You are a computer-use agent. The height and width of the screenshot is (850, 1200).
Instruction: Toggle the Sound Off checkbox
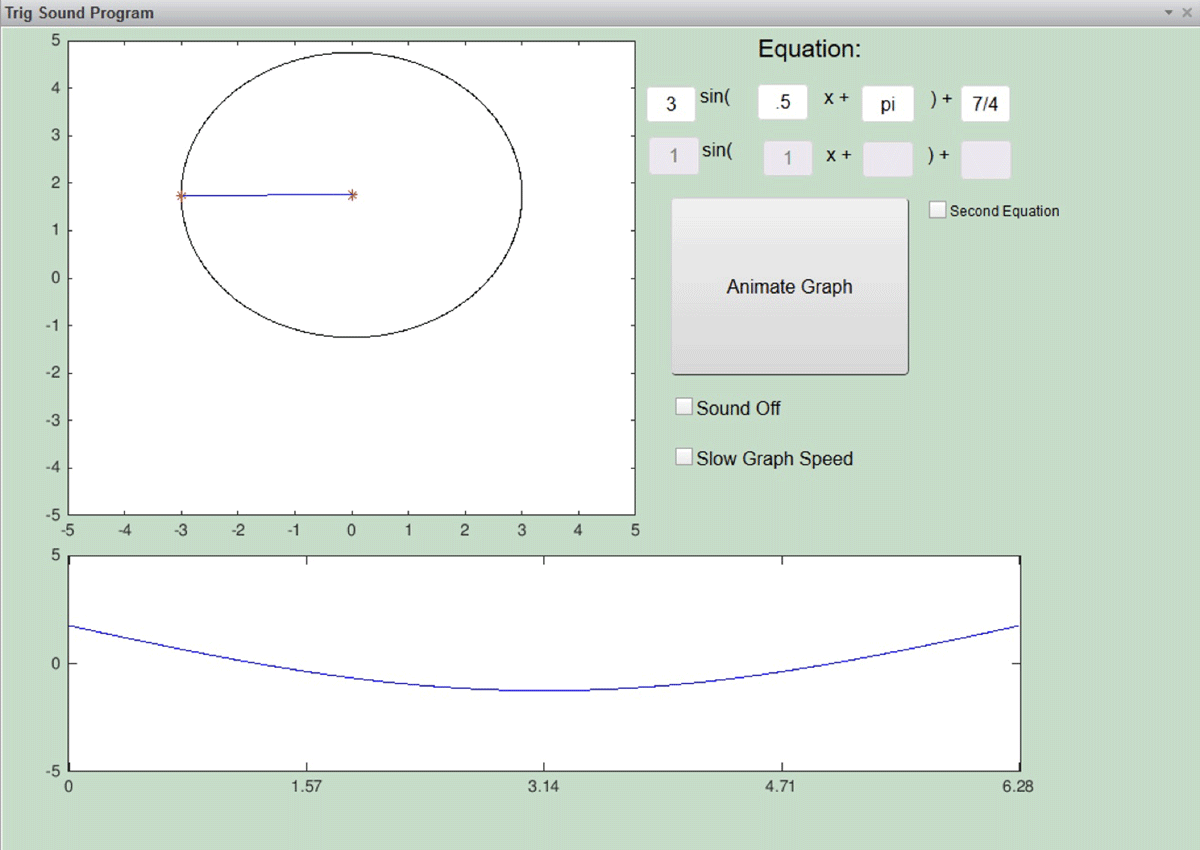684,405
